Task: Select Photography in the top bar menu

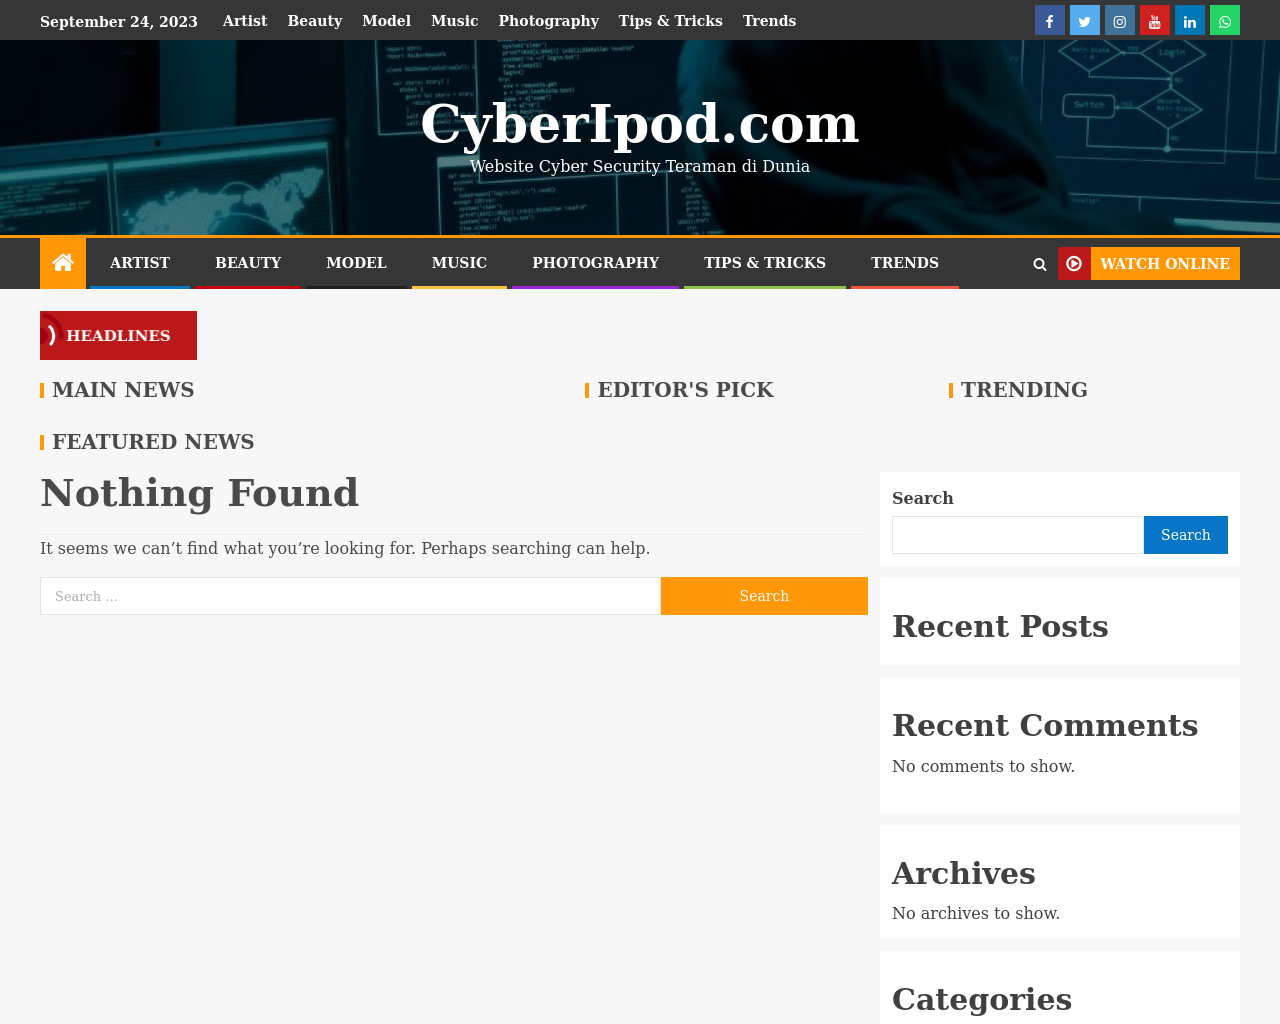Action: (549, 21)
